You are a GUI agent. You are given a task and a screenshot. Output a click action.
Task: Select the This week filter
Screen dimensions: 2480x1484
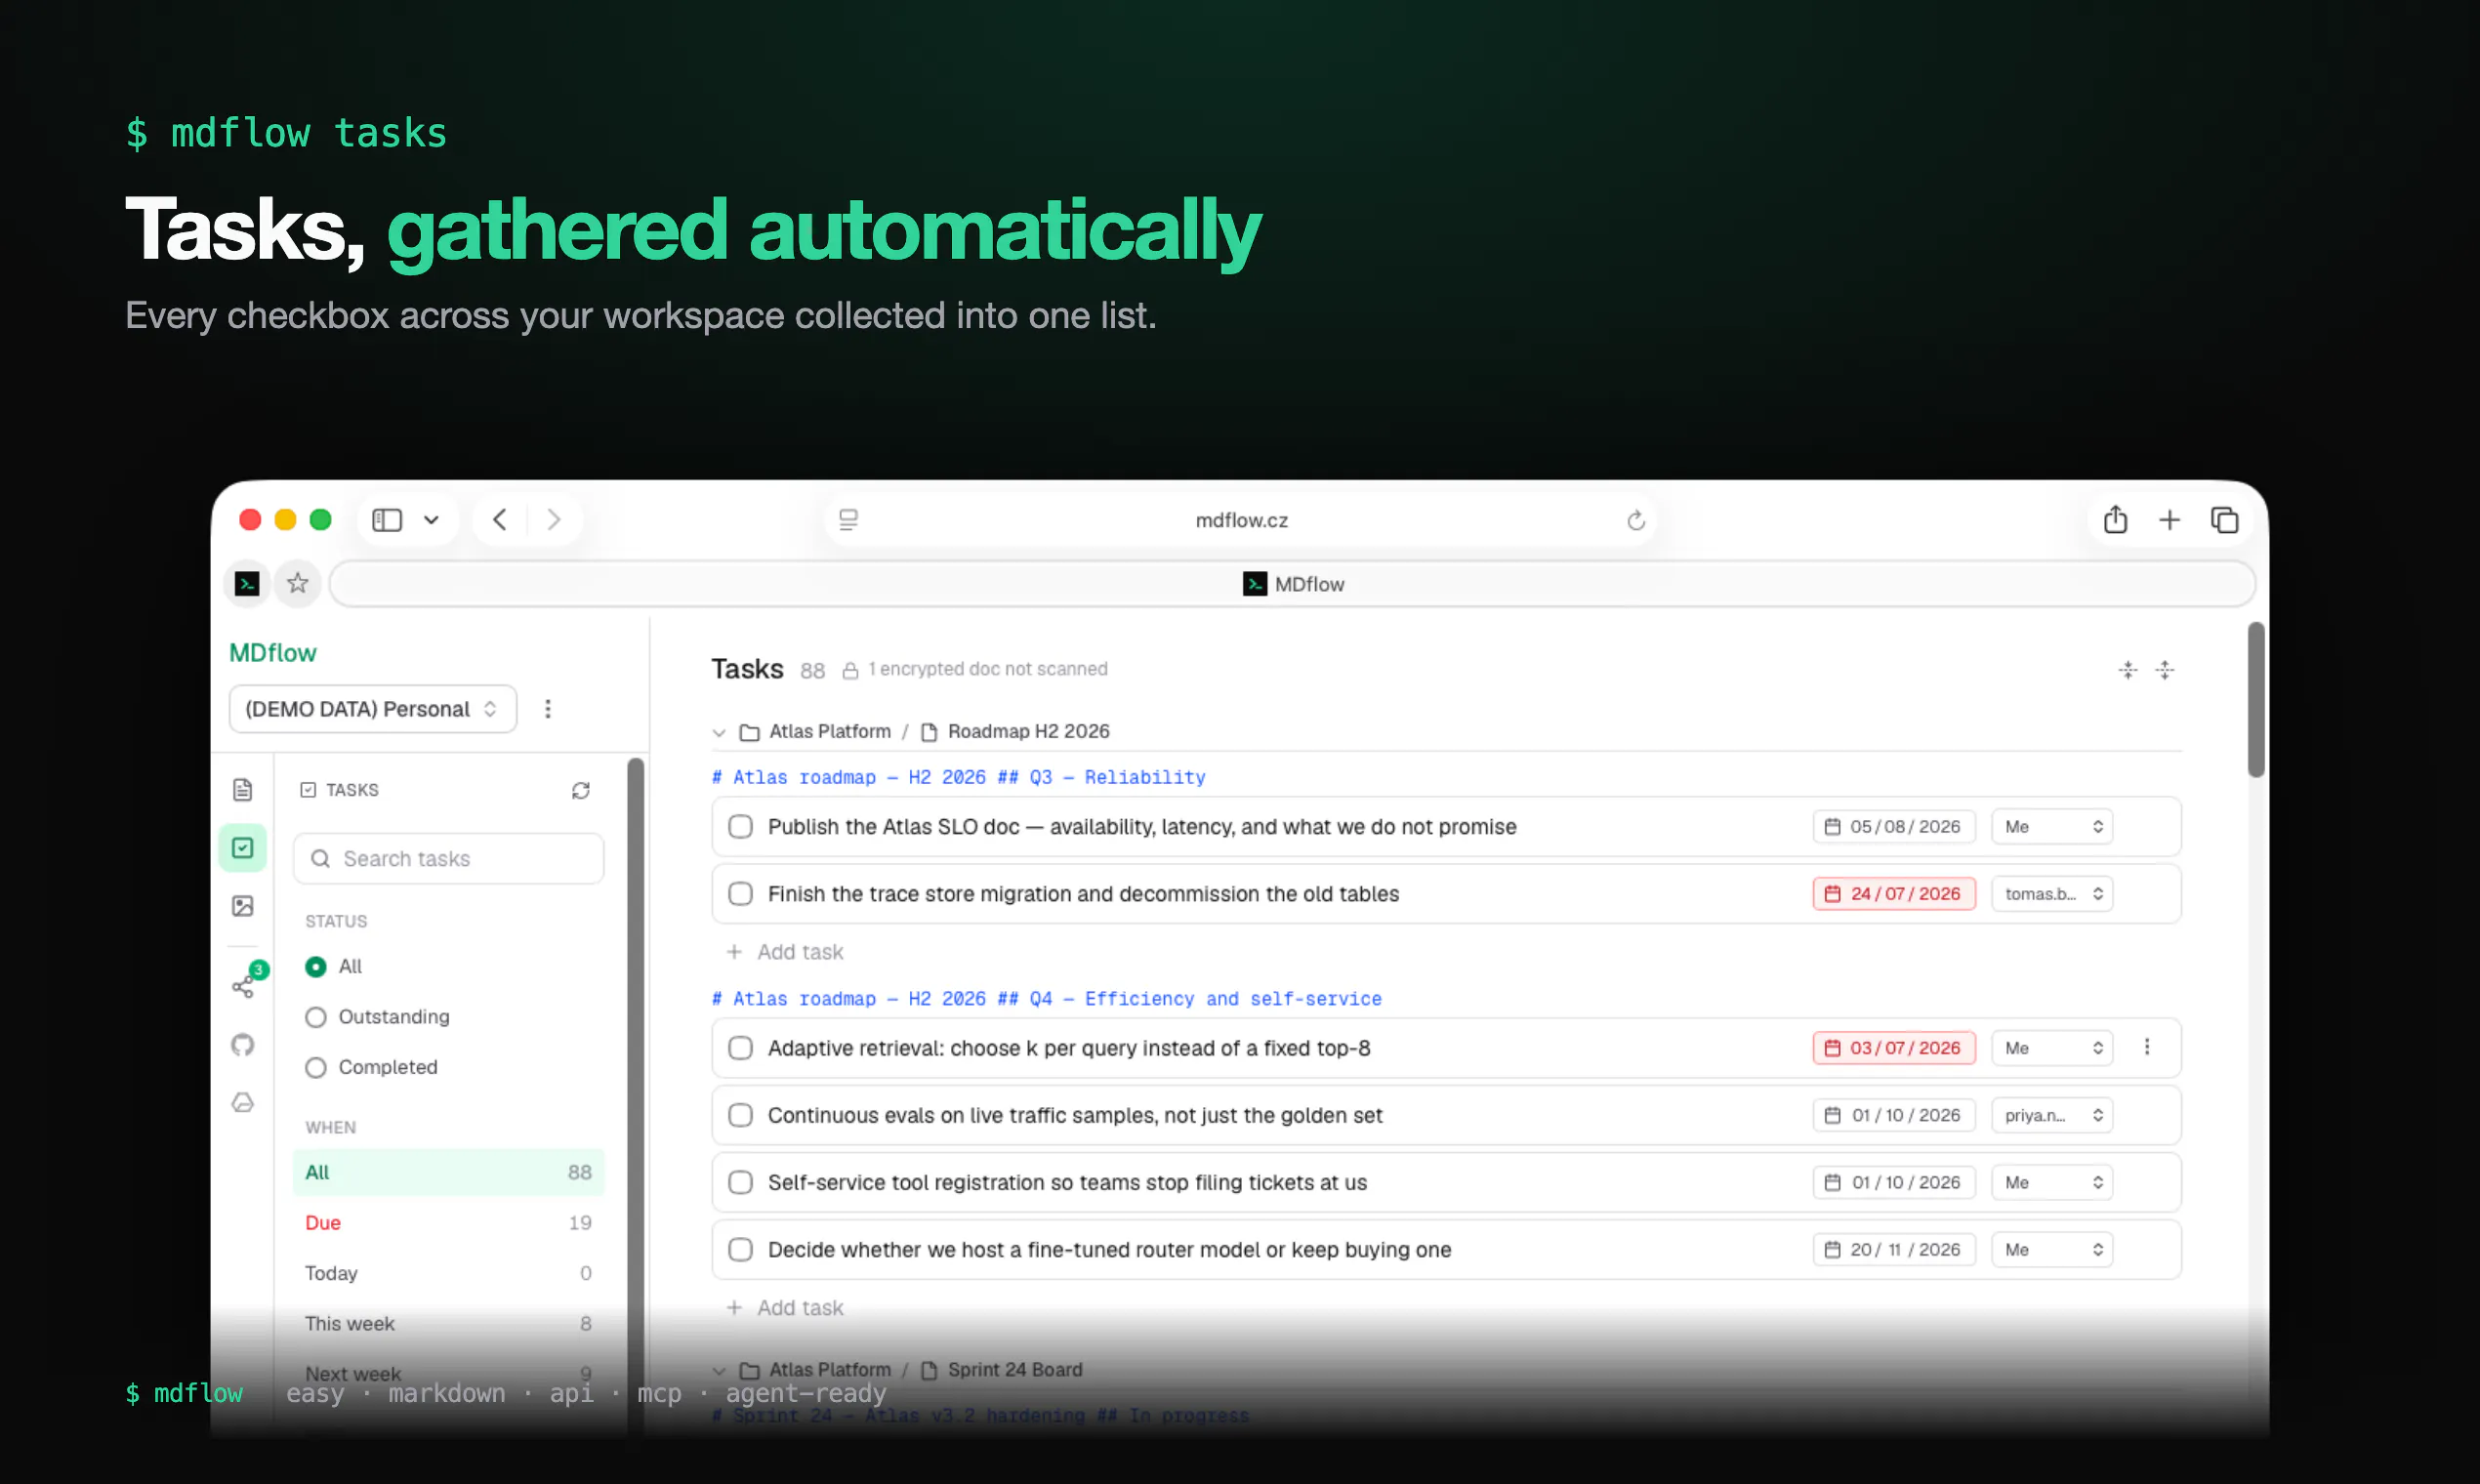(449, 1324)
